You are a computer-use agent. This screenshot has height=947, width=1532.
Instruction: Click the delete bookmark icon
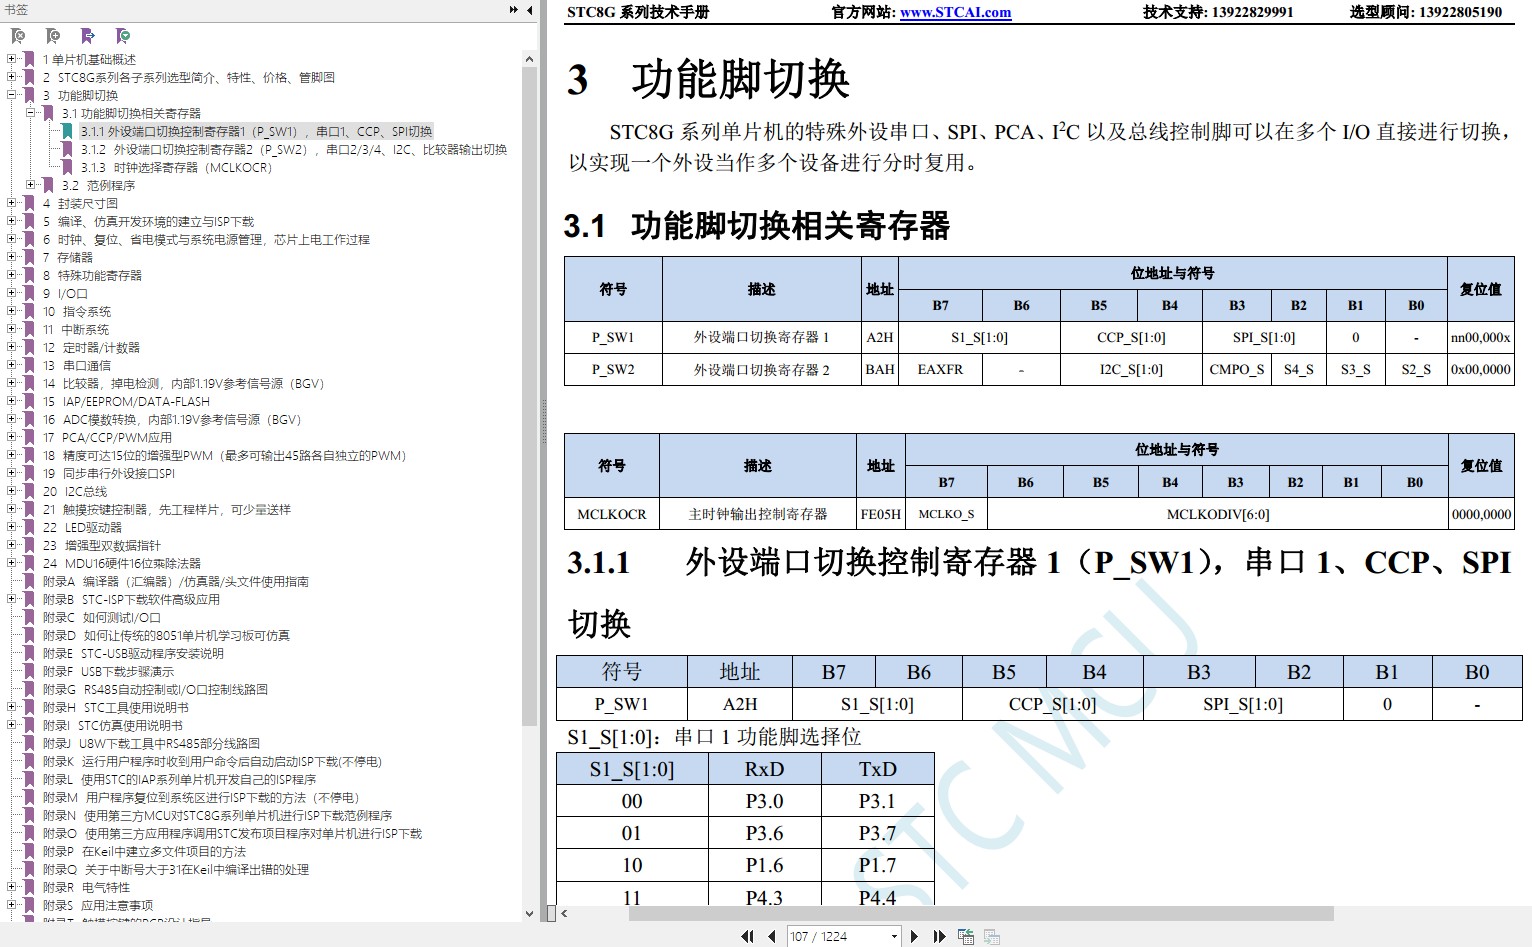pos(18,36)
